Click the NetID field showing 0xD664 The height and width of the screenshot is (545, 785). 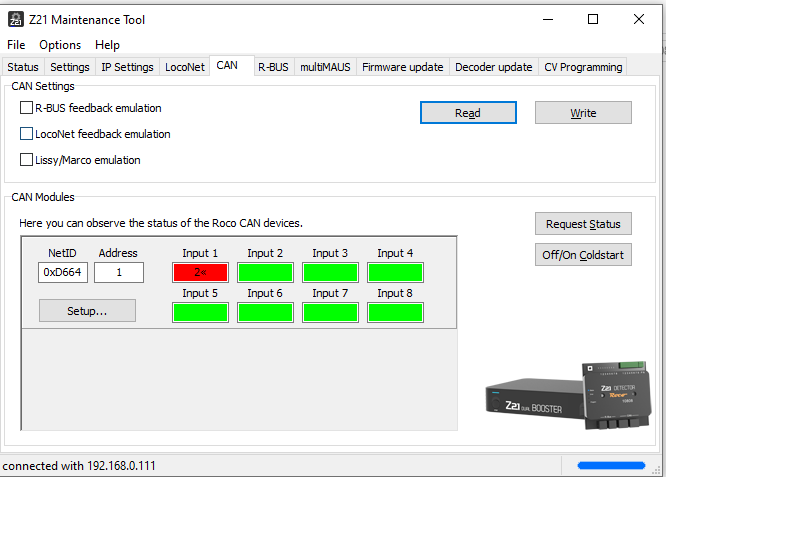click(63, 272)
